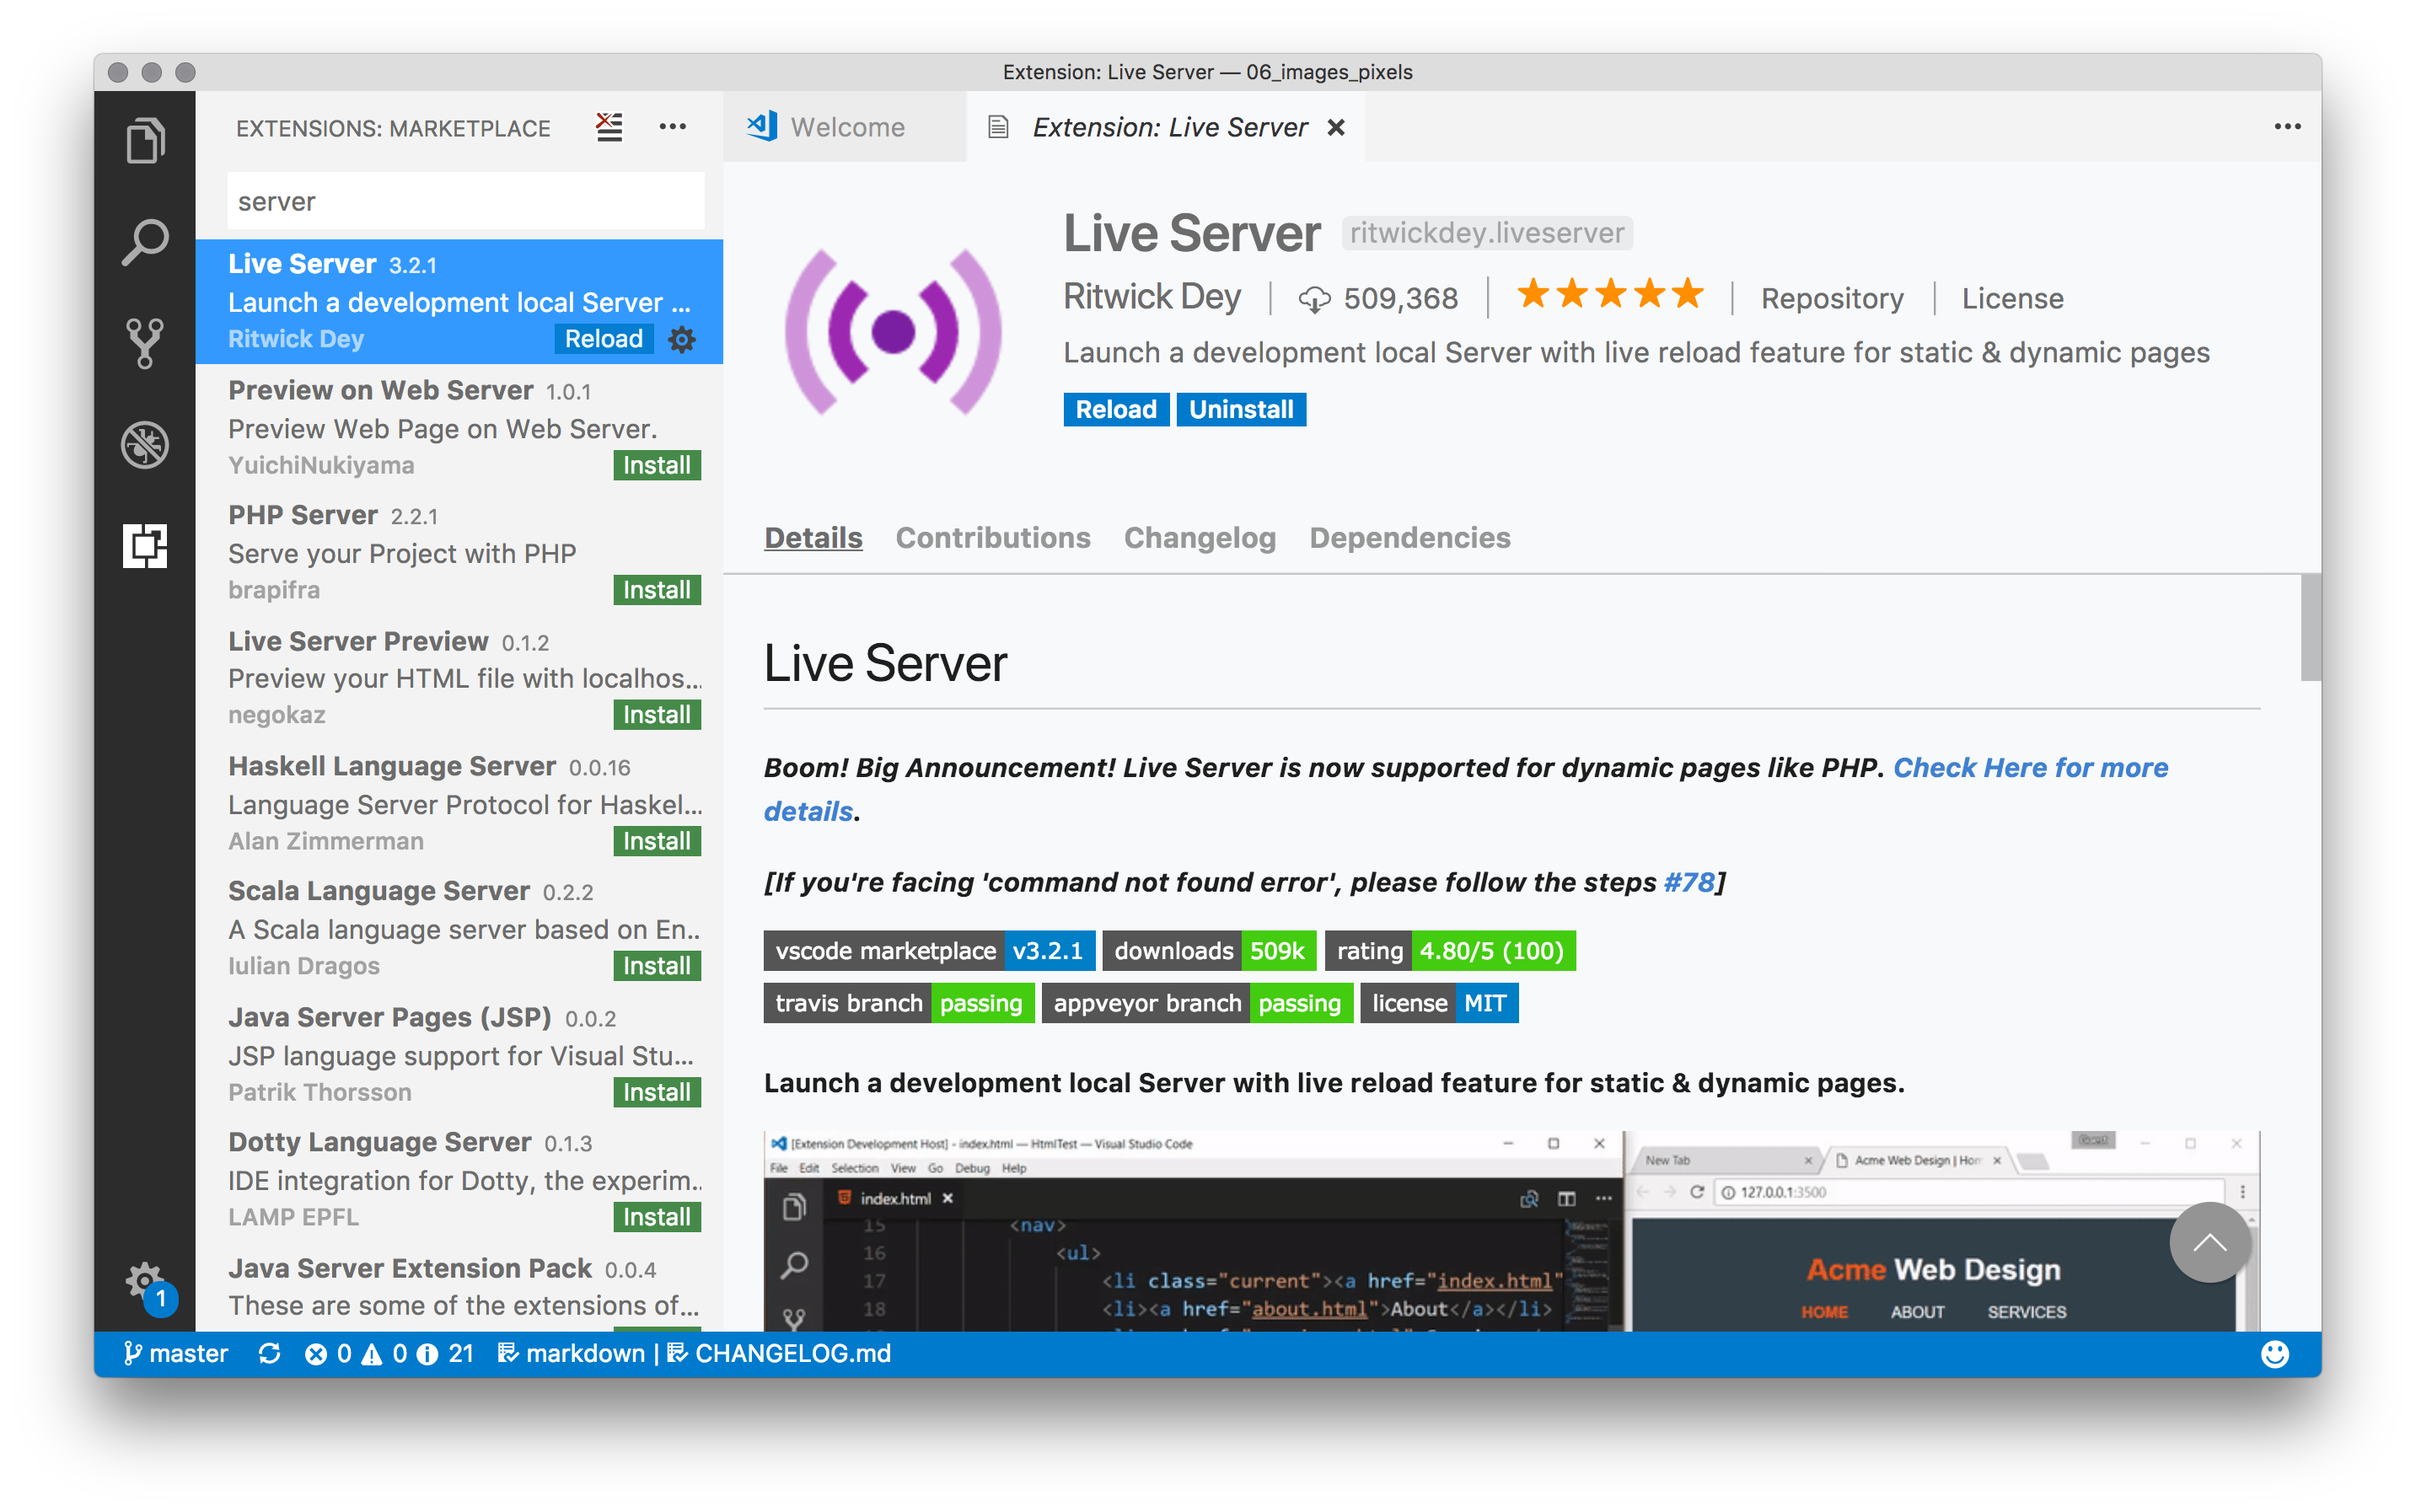The width and height of the screenshot is (2416, 1512).
Task: Click the details page vertical scrollbar
Action: point(2310,627)
